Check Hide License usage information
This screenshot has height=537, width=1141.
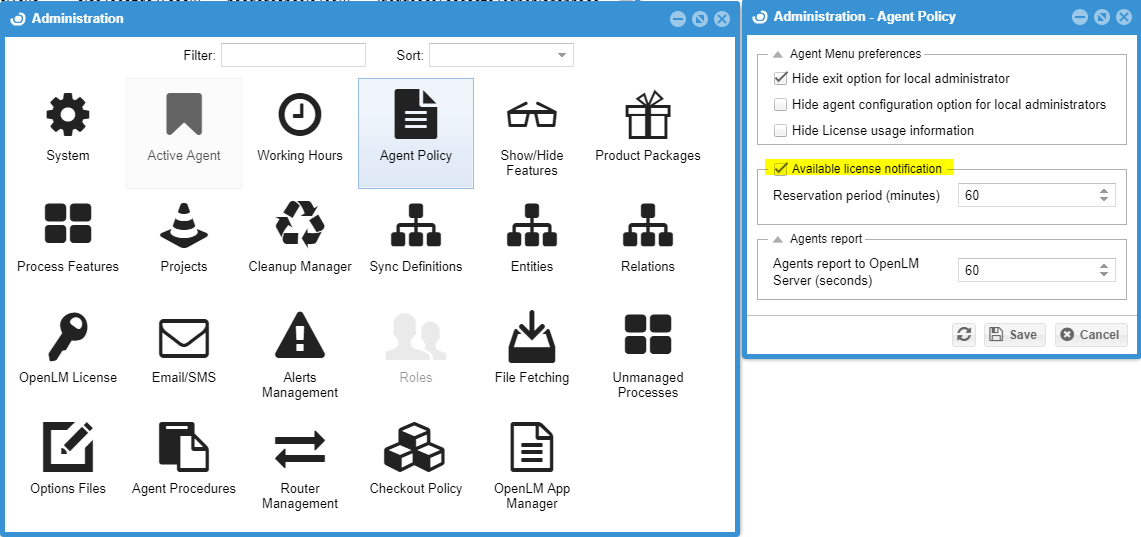(781, 130)
